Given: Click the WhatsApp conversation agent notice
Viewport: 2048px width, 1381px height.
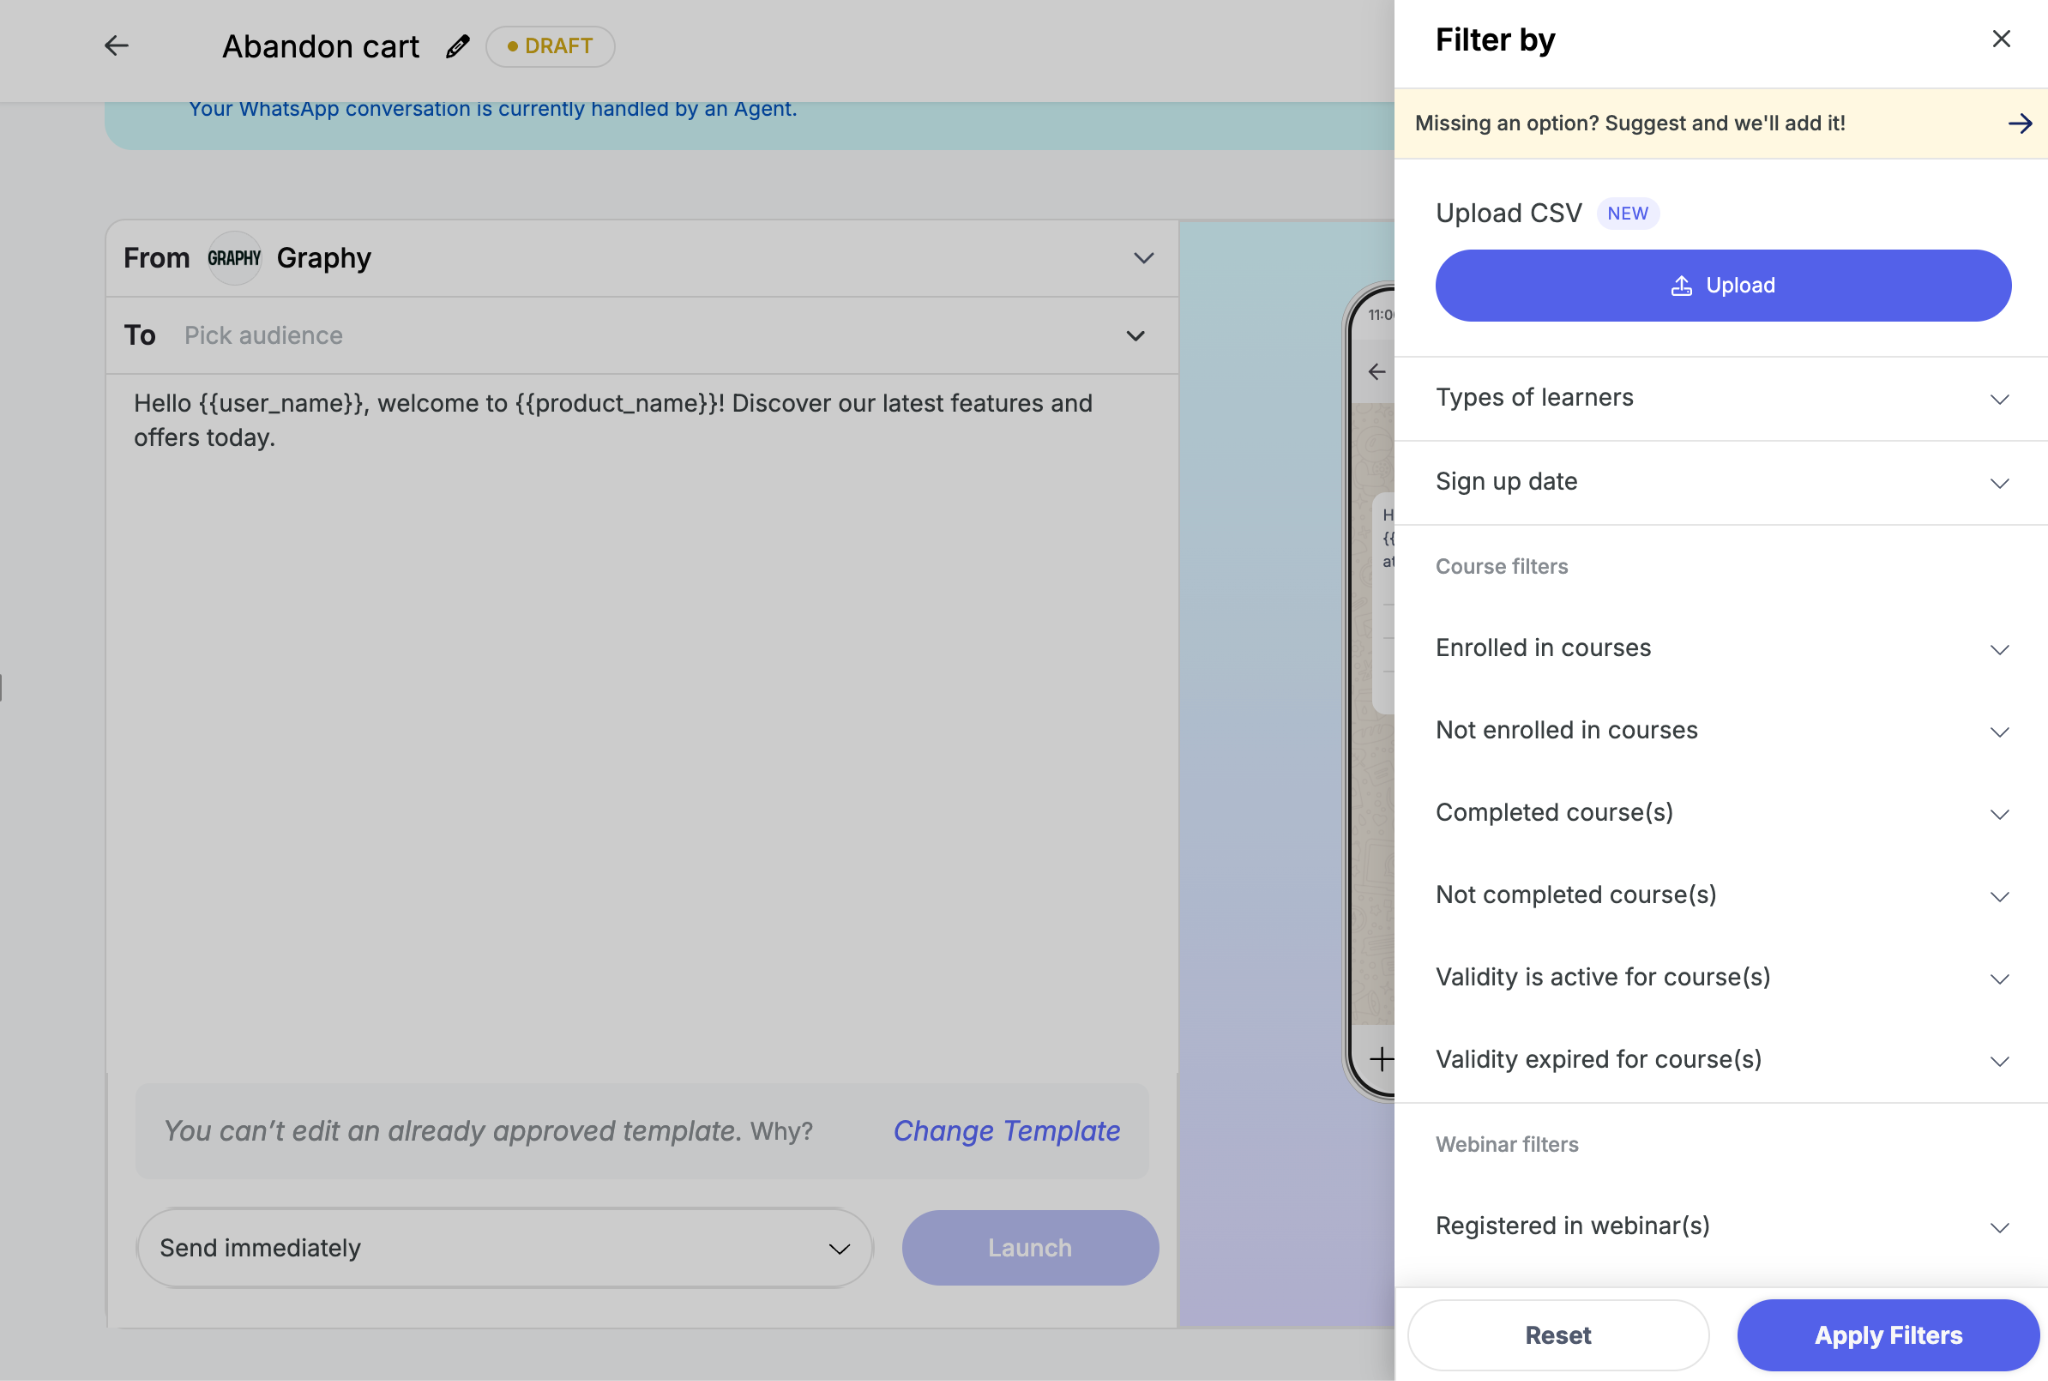Looking at the screenshot, I should (493, 108).
